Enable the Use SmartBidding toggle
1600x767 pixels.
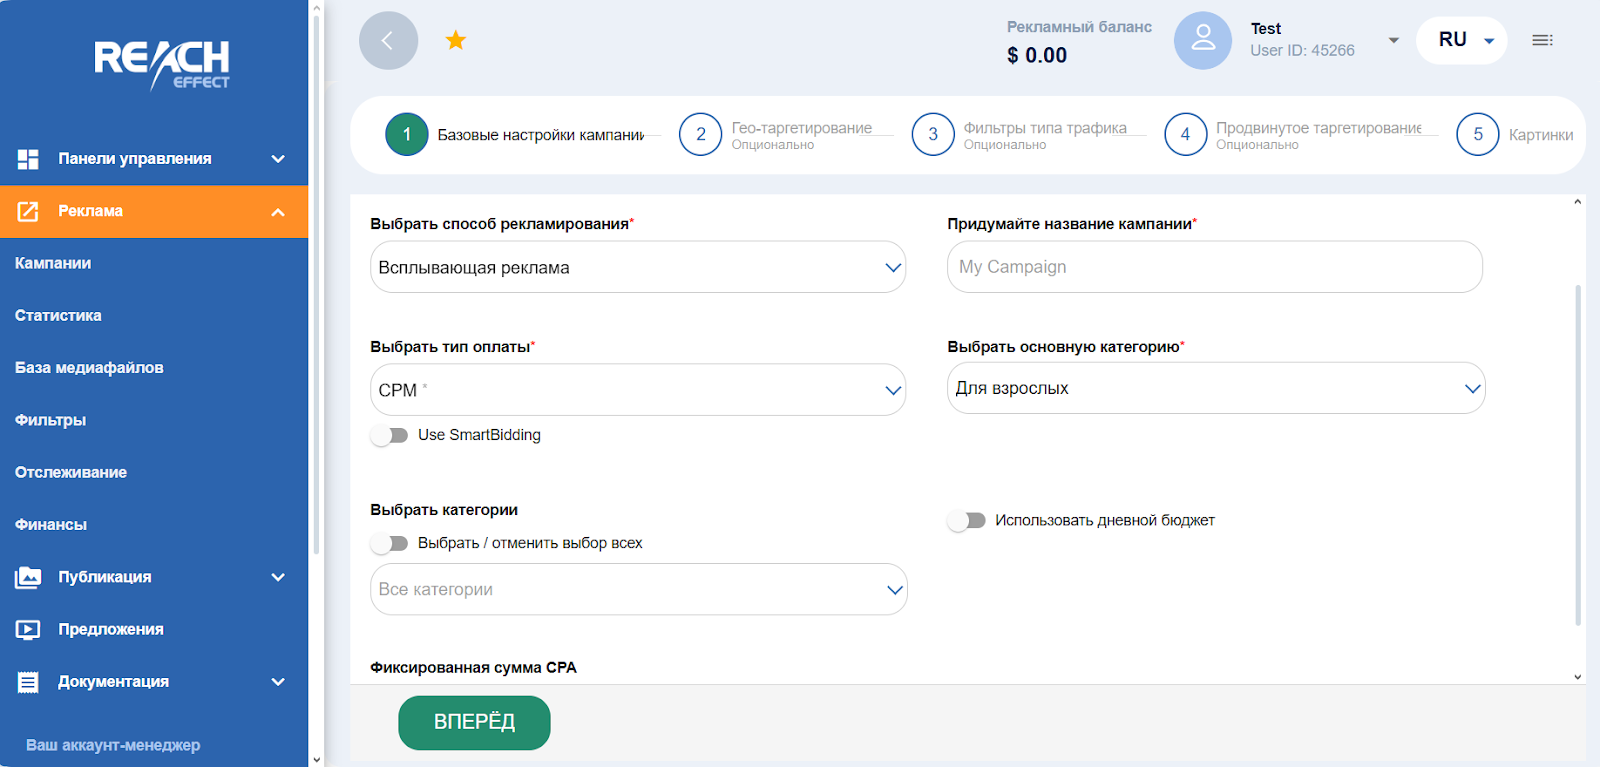click(x=389, y=435)
